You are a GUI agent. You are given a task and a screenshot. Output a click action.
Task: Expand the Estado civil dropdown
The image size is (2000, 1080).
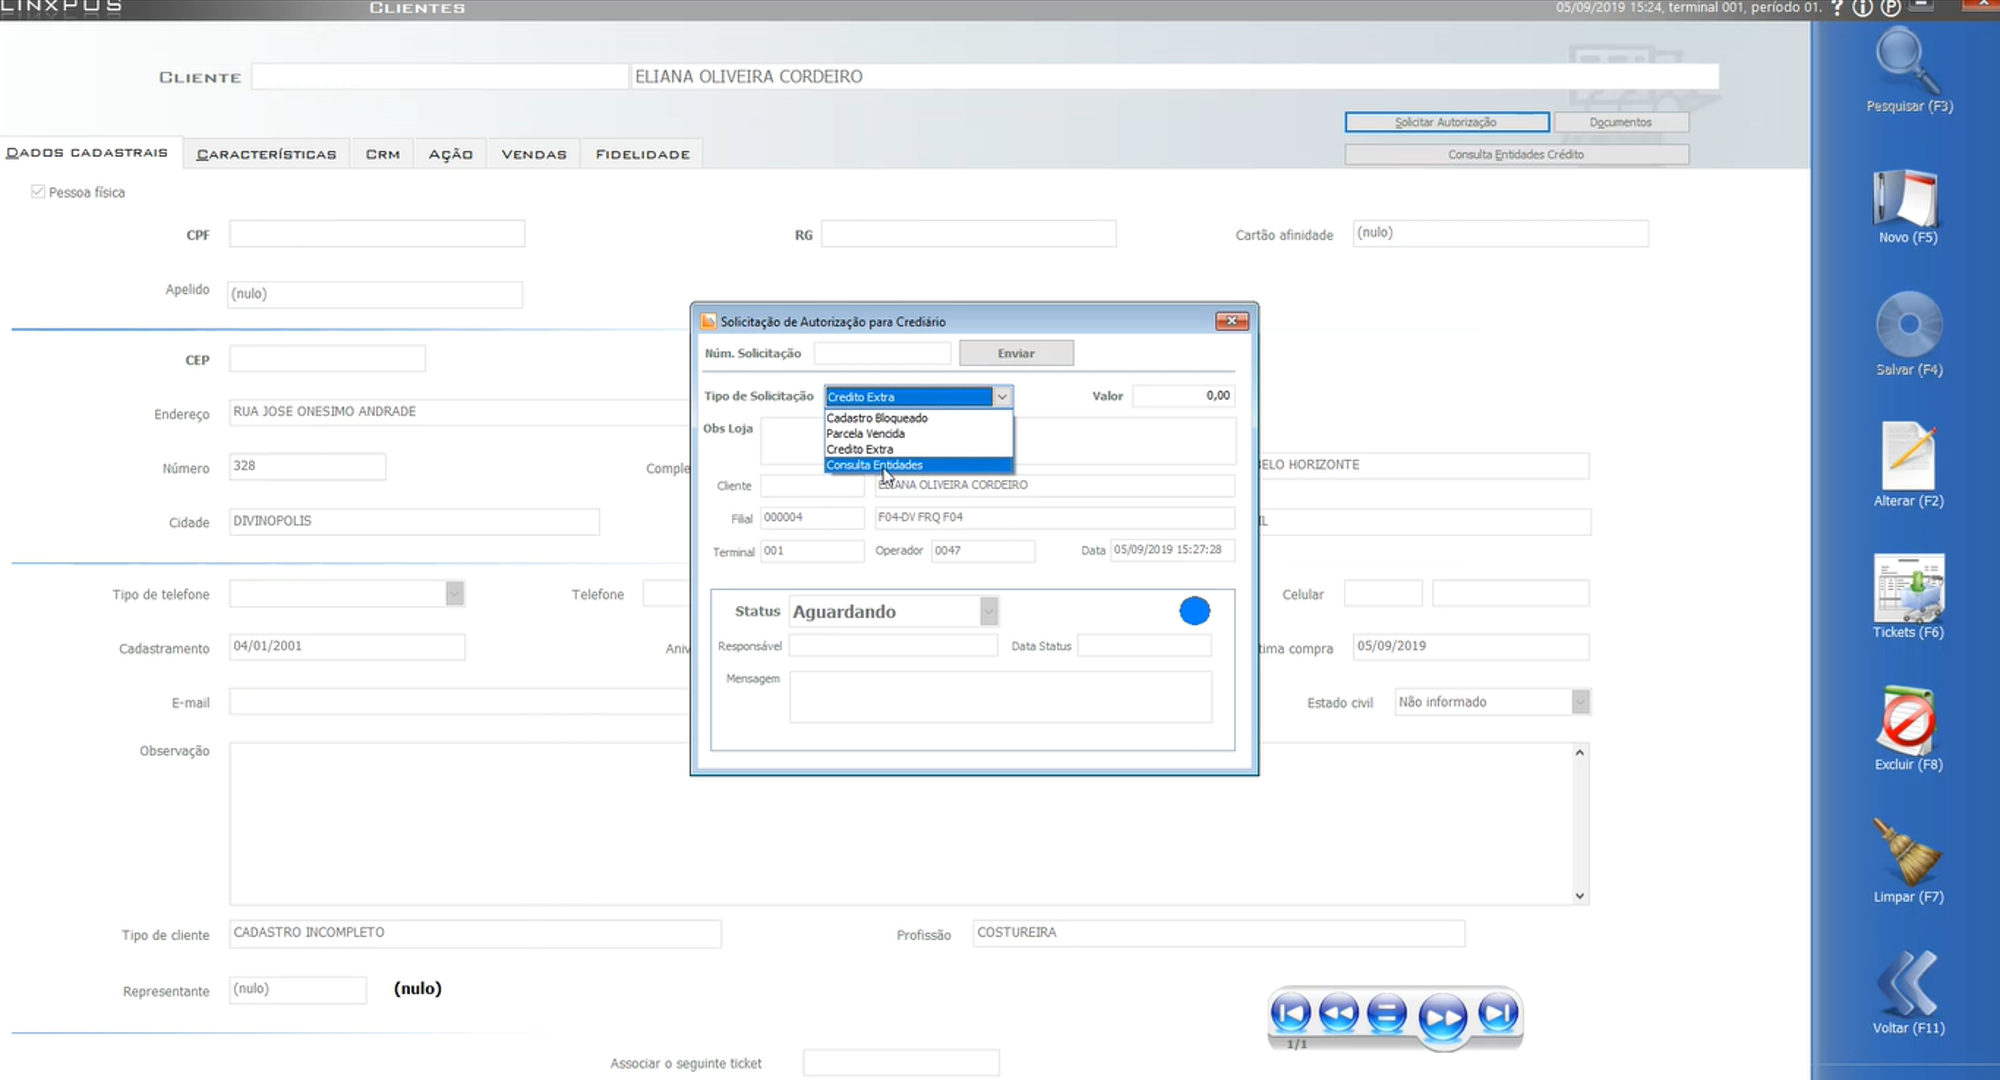[x=1580, y=702]
